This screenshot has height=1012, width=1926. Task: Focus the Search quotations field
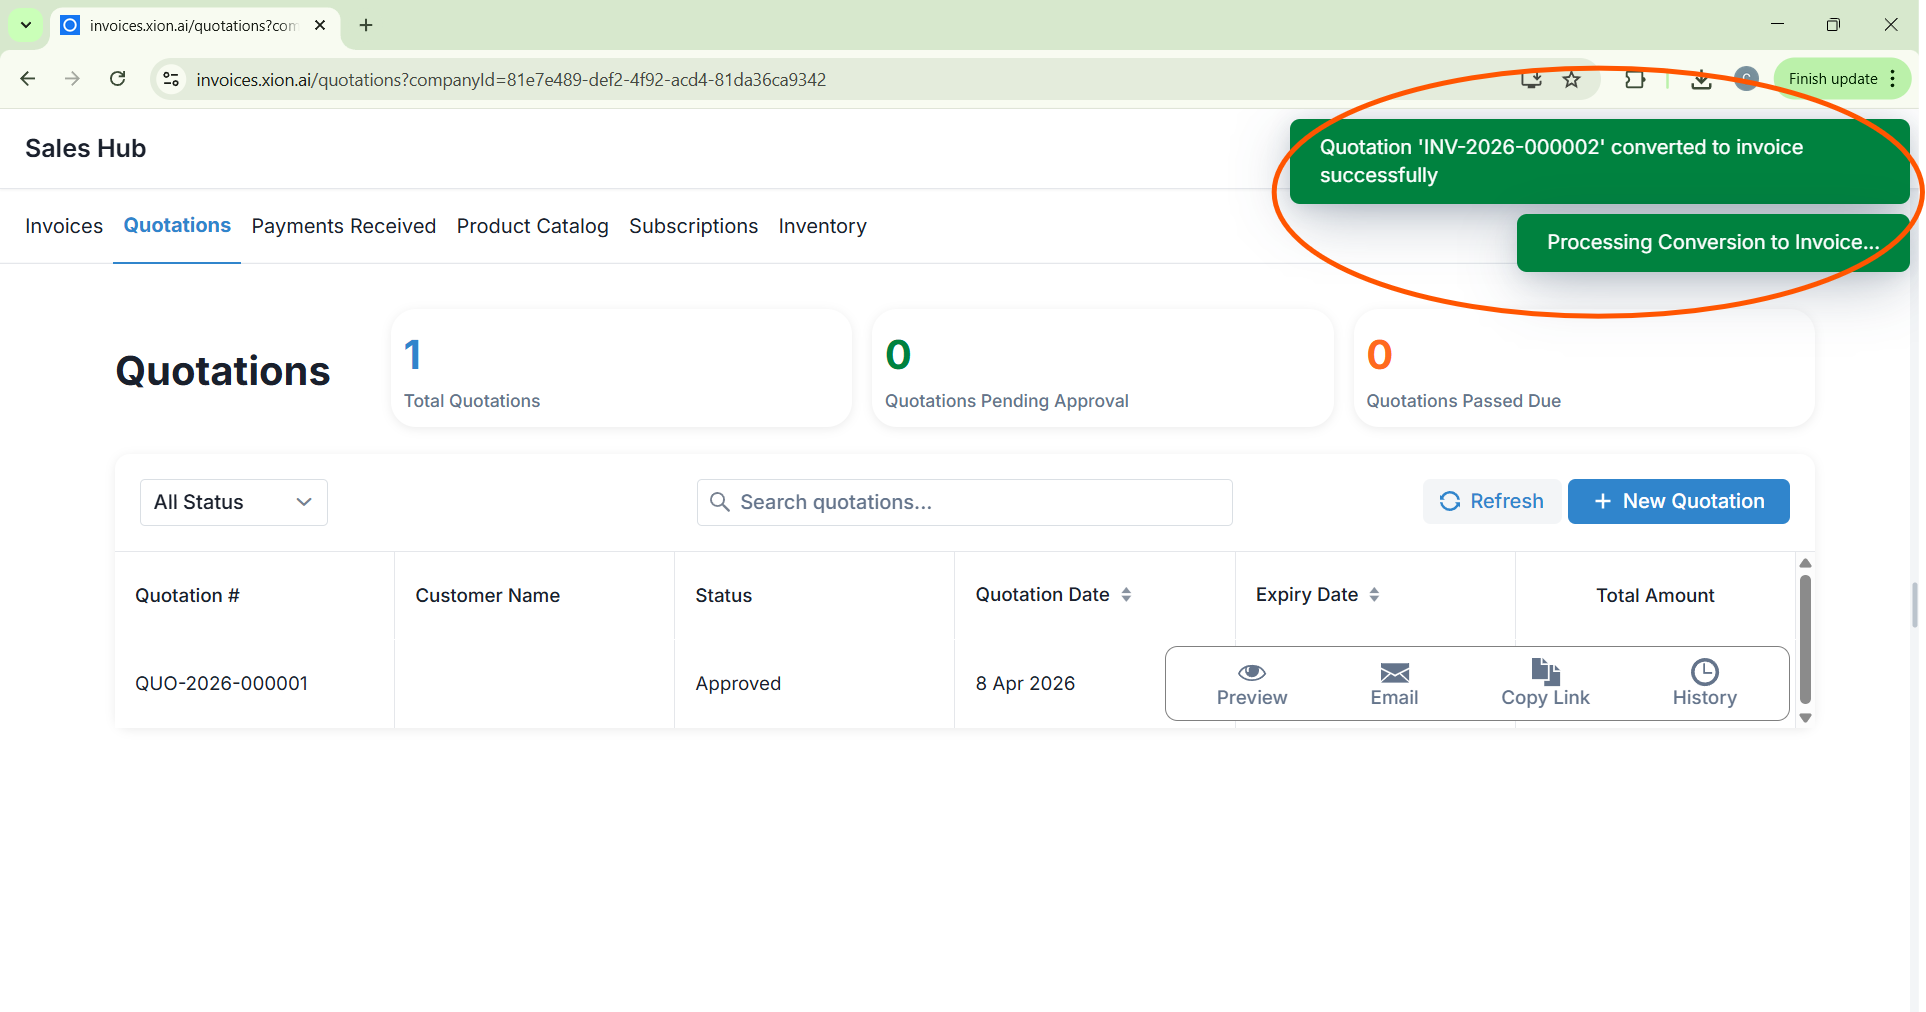pos(964,502)
